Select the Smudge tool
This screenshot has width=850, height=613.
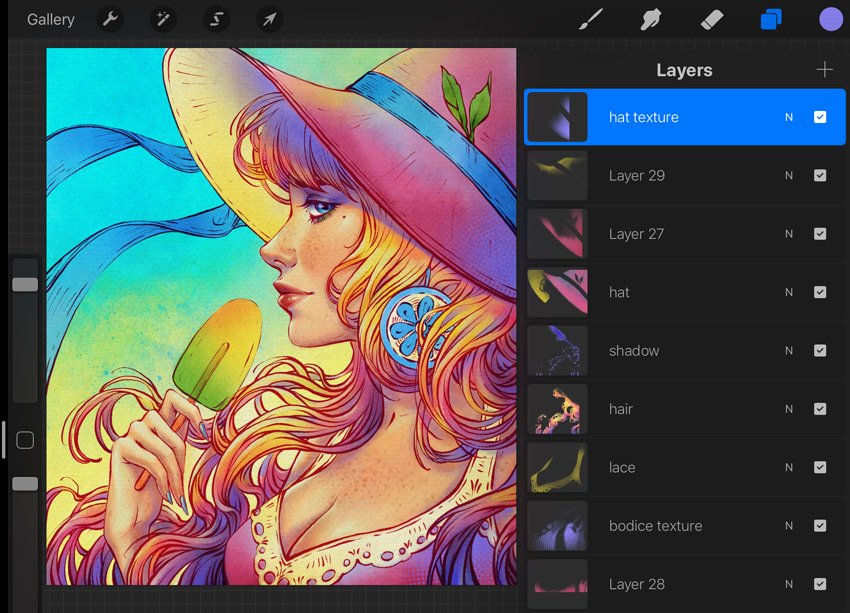(x=651, y=20)
